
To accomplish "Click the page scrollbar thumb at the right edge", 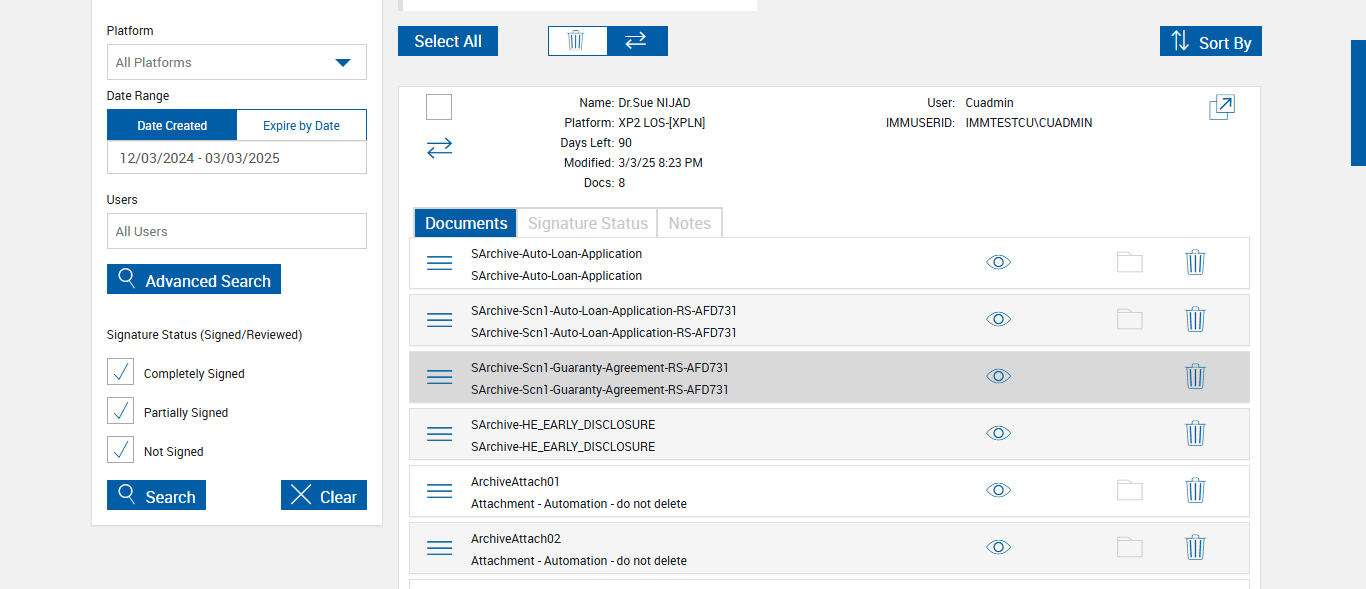I will 1358,103.
